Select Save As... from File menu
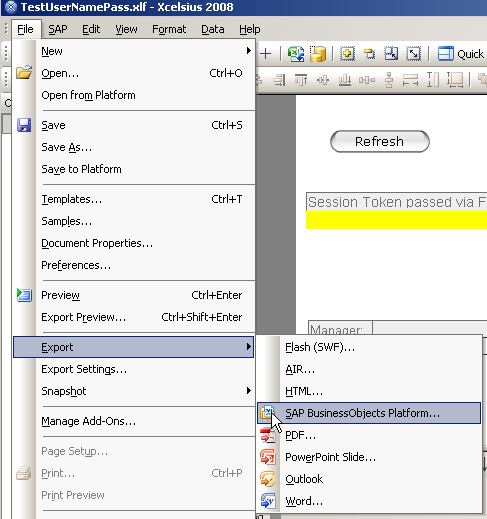Screen dimensions: 487x519 133,147
